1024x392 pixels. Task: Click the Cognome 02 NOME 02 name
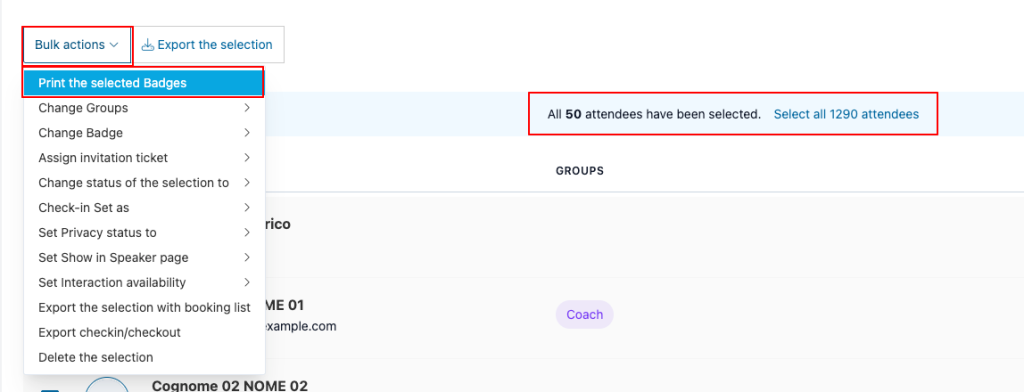click(229, 385)
